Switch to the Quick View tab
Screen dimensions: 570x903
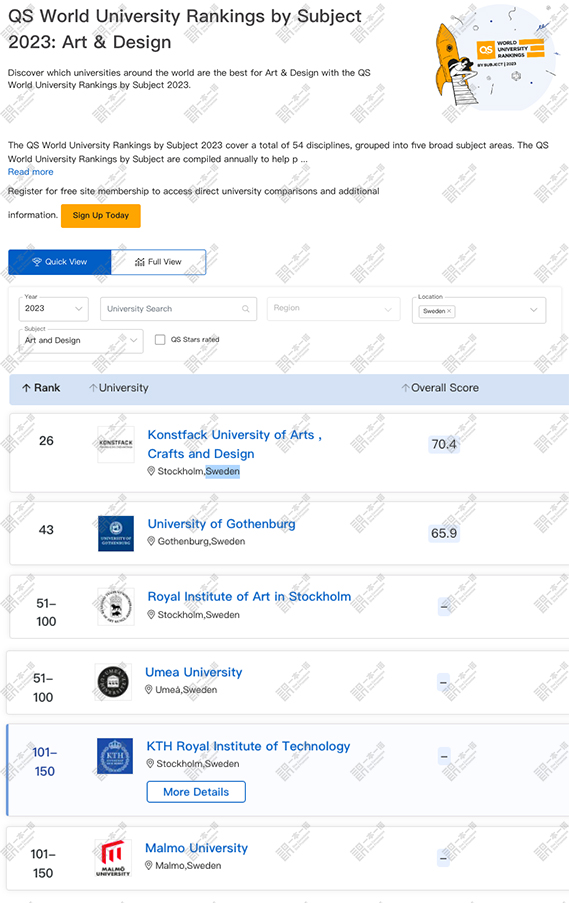click(60, 262)
